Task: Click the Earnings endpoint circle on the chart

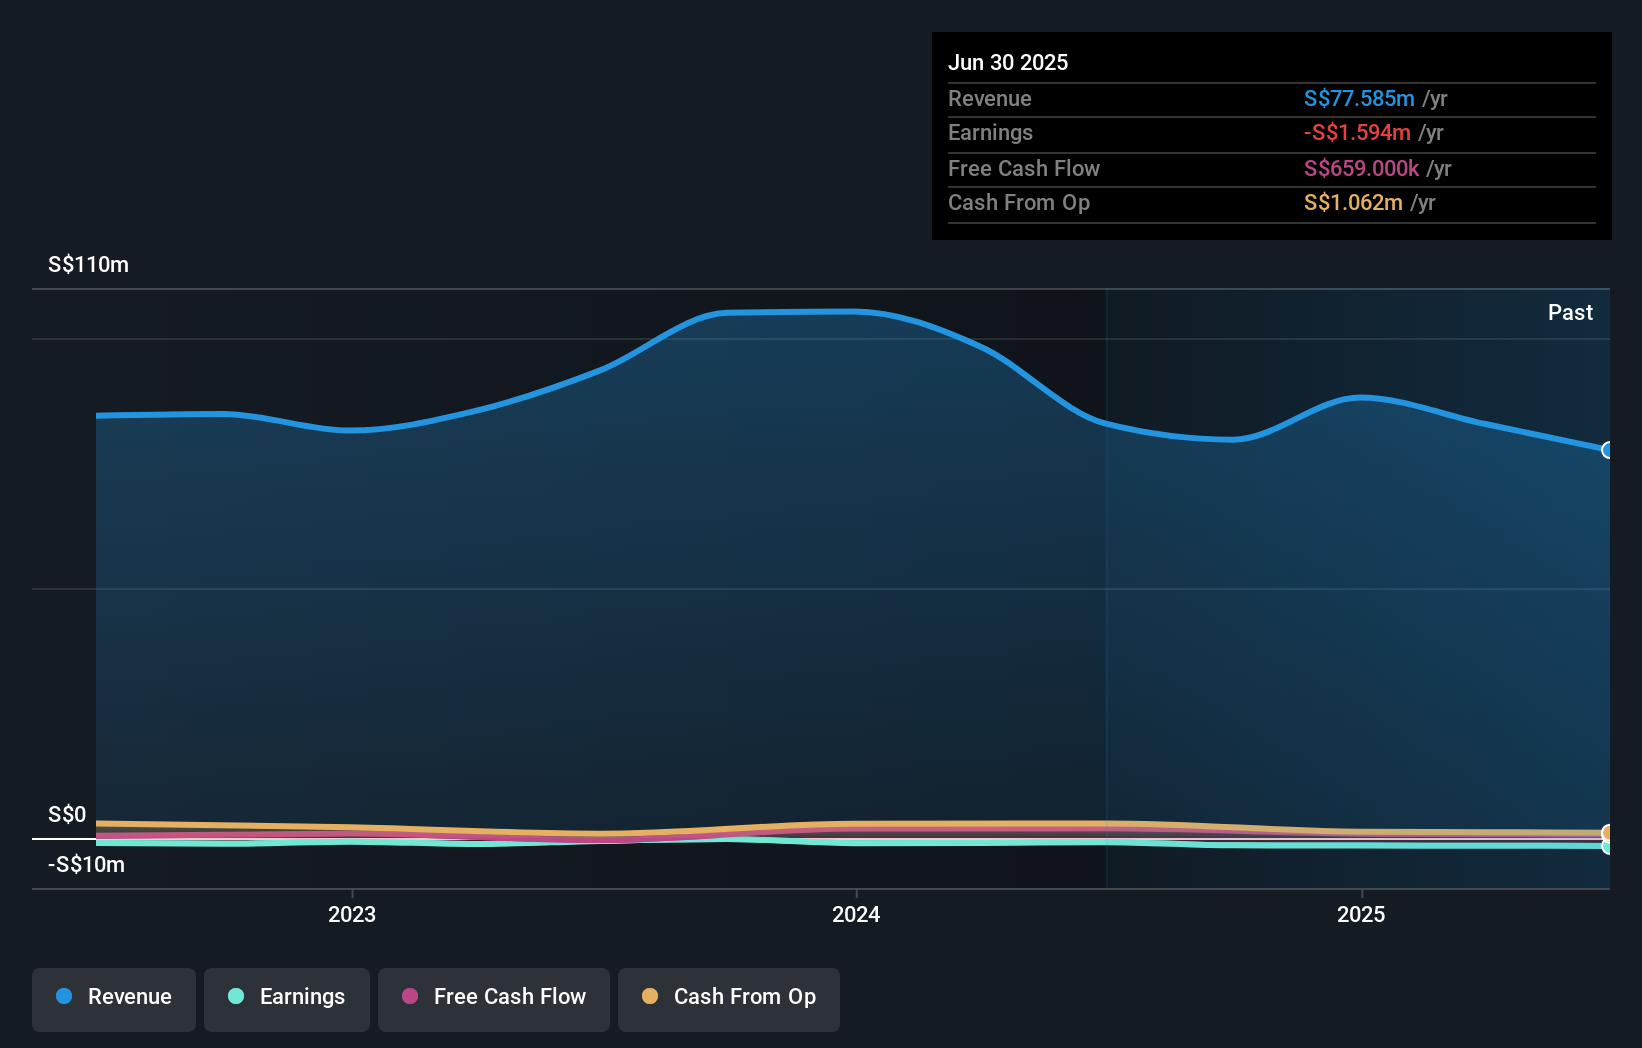Action: pyautogui.click(x=1608, y=847)
